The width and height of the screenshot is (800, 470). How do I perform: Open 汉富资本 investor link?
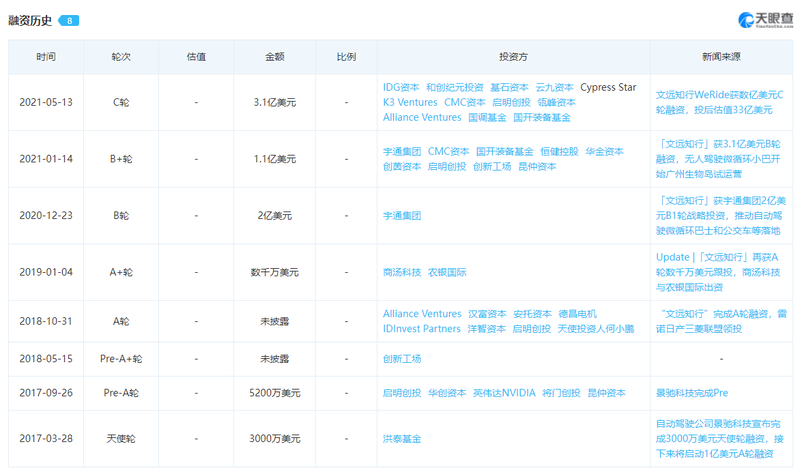coord(487,314)
